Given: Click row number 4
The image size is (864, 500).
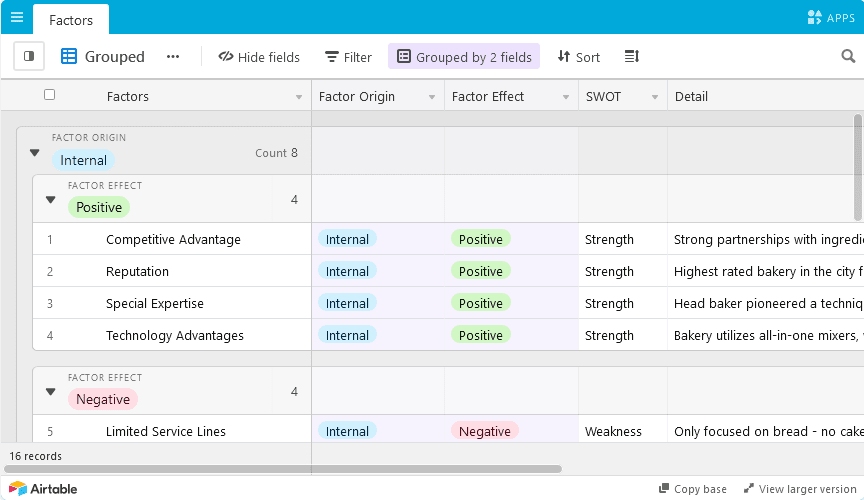Looking at the screenshot, I should coord(50,335).
